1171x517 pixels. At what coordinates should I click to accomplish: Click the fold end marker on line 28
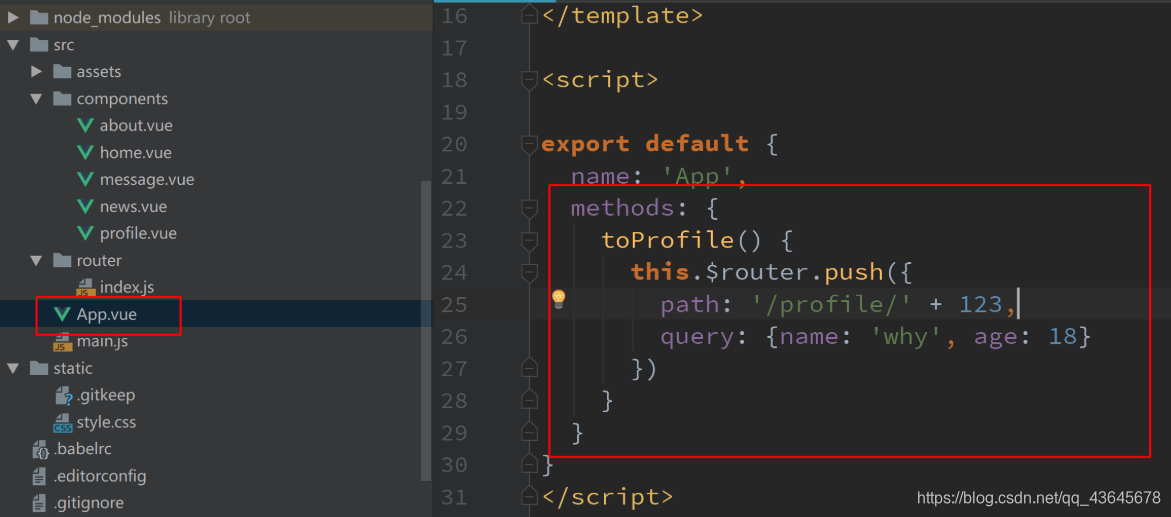pyautogui.click(x=529, y=400)
